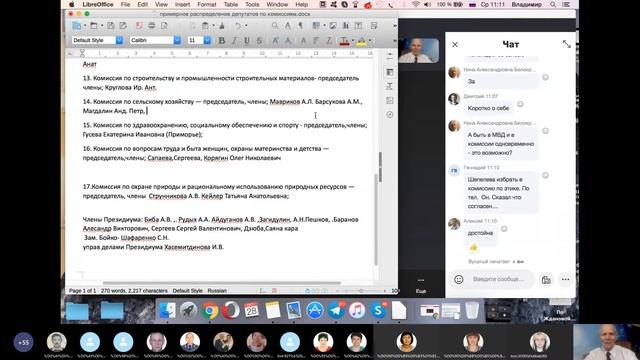Viewport: 640px width, 360px height.
Task: Open Telegram from the Dock
Action: click(336, 311)
